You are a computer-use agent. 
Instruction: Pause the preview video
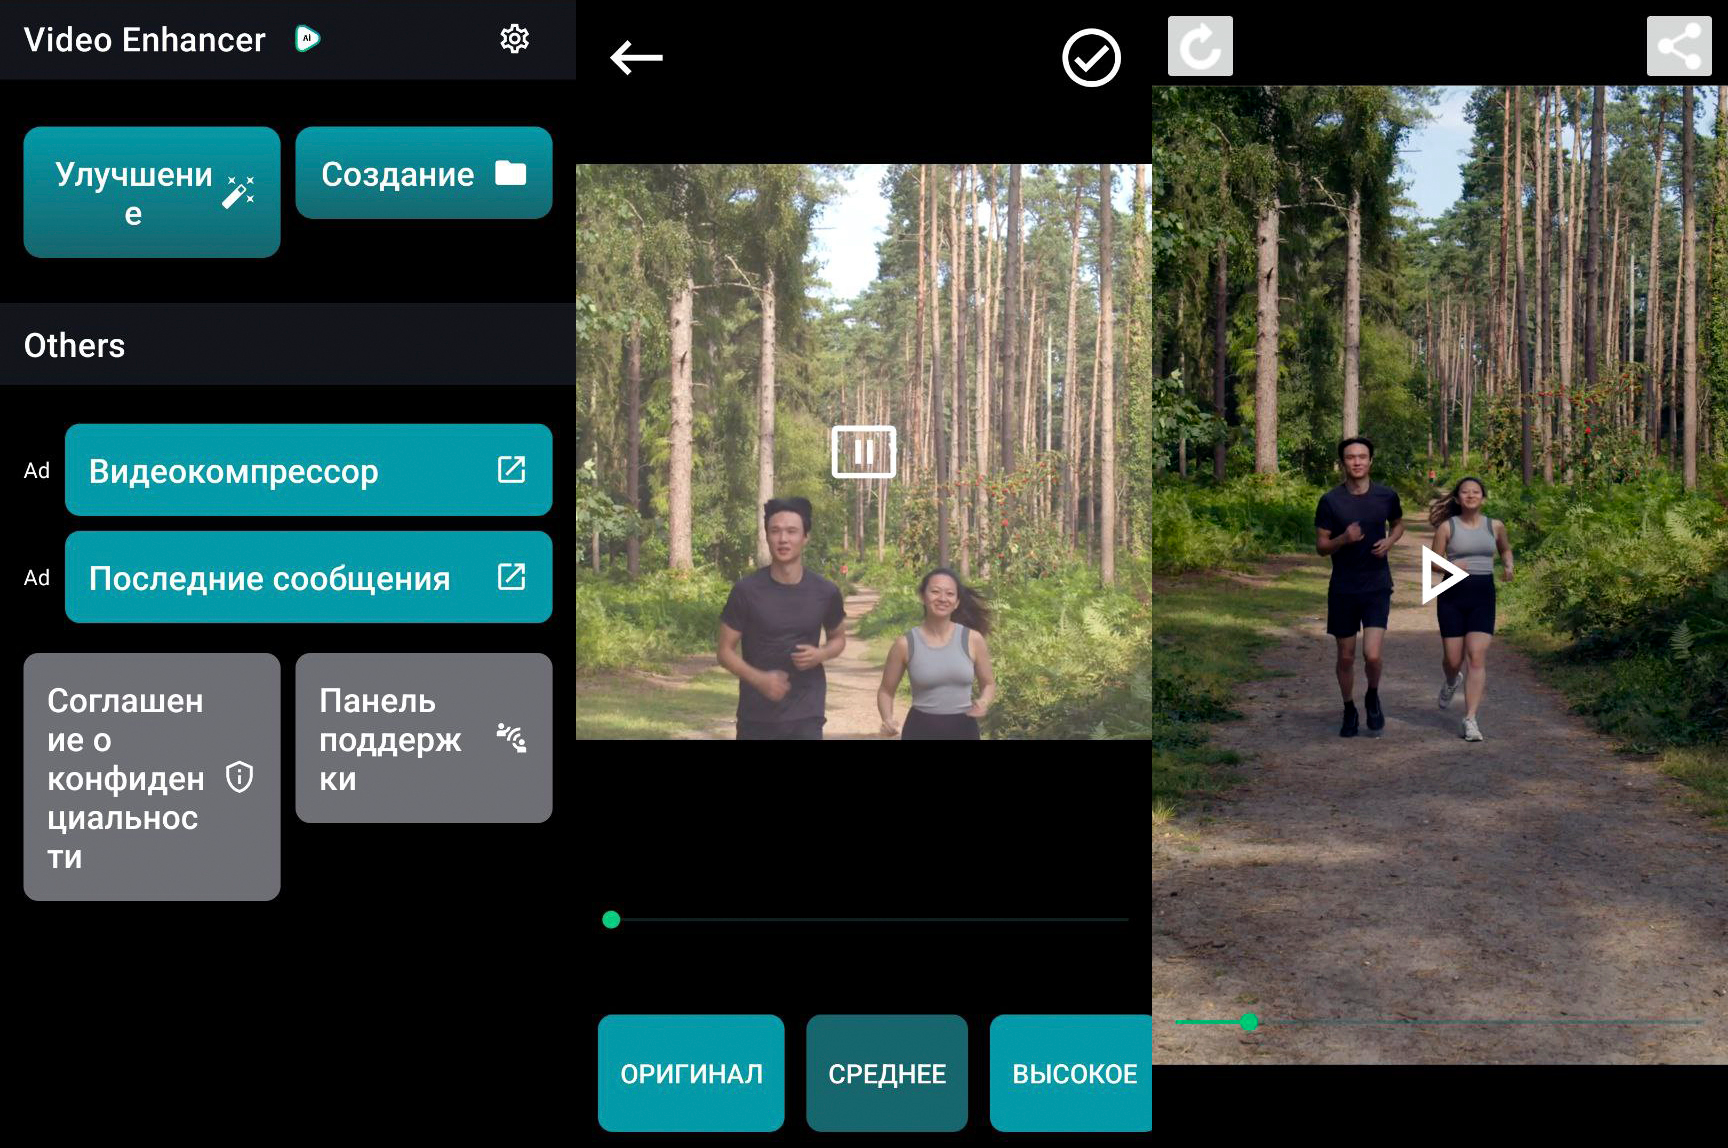[x=864, y=452]
